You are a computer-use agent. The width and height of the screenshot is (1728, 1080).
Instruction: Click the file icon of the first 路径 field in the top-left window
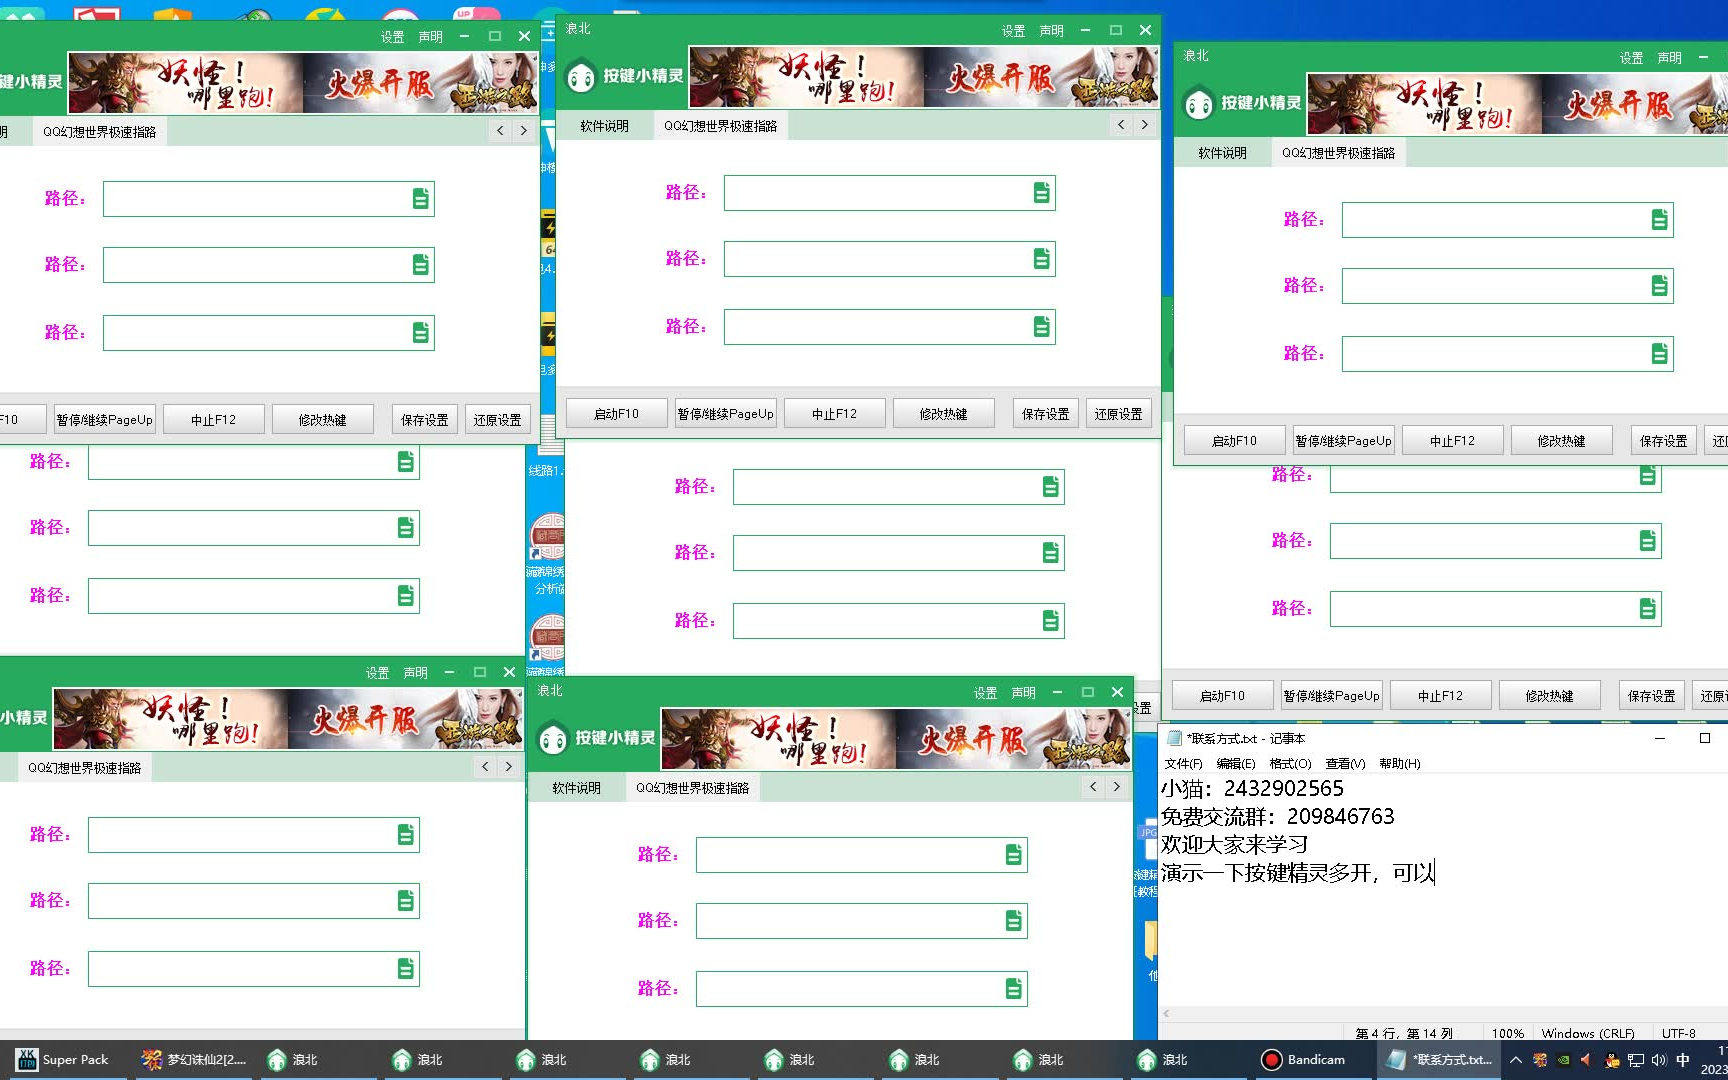(x=420, y=199)
